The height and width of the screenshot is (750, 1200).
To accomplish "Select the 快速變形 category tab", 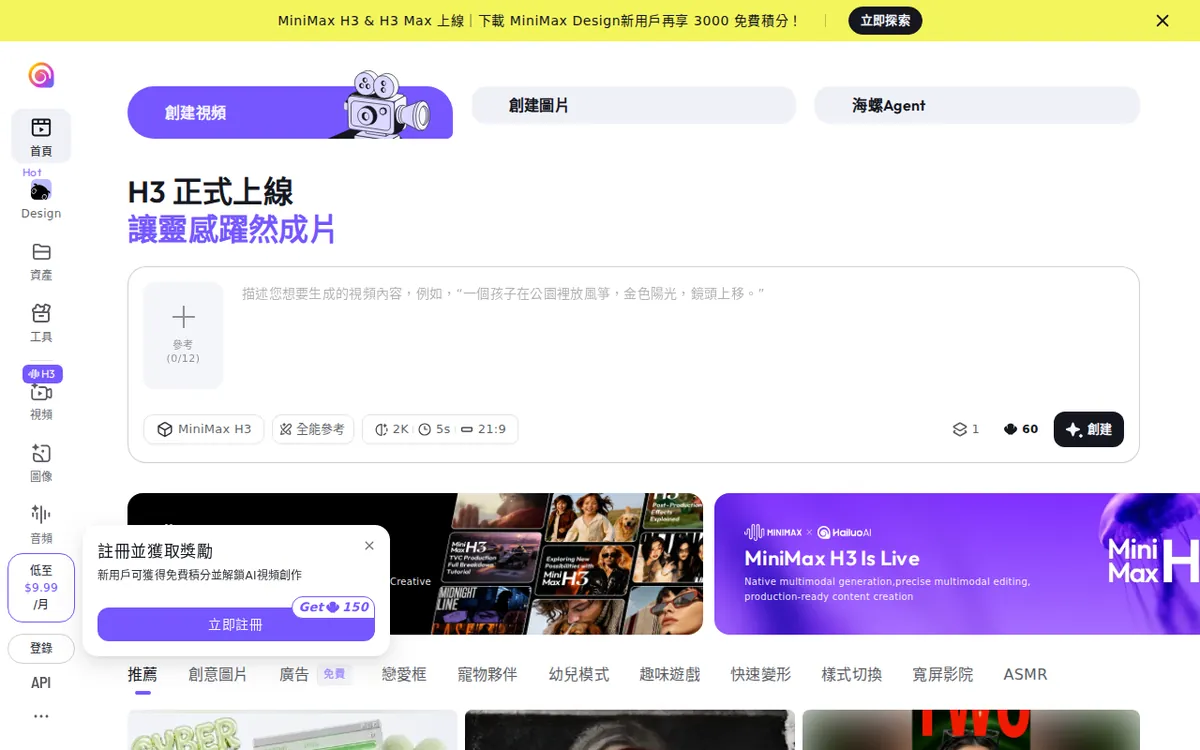I will coord(761,675).
